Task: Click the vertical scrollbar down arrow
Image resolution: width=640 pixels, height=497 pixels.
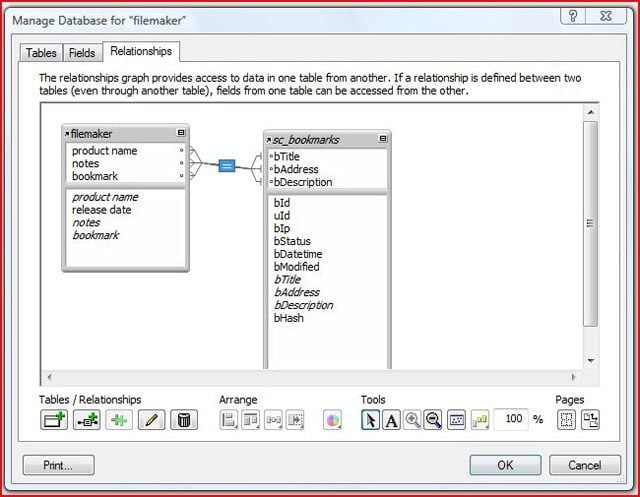Action: tap(591, 361)
